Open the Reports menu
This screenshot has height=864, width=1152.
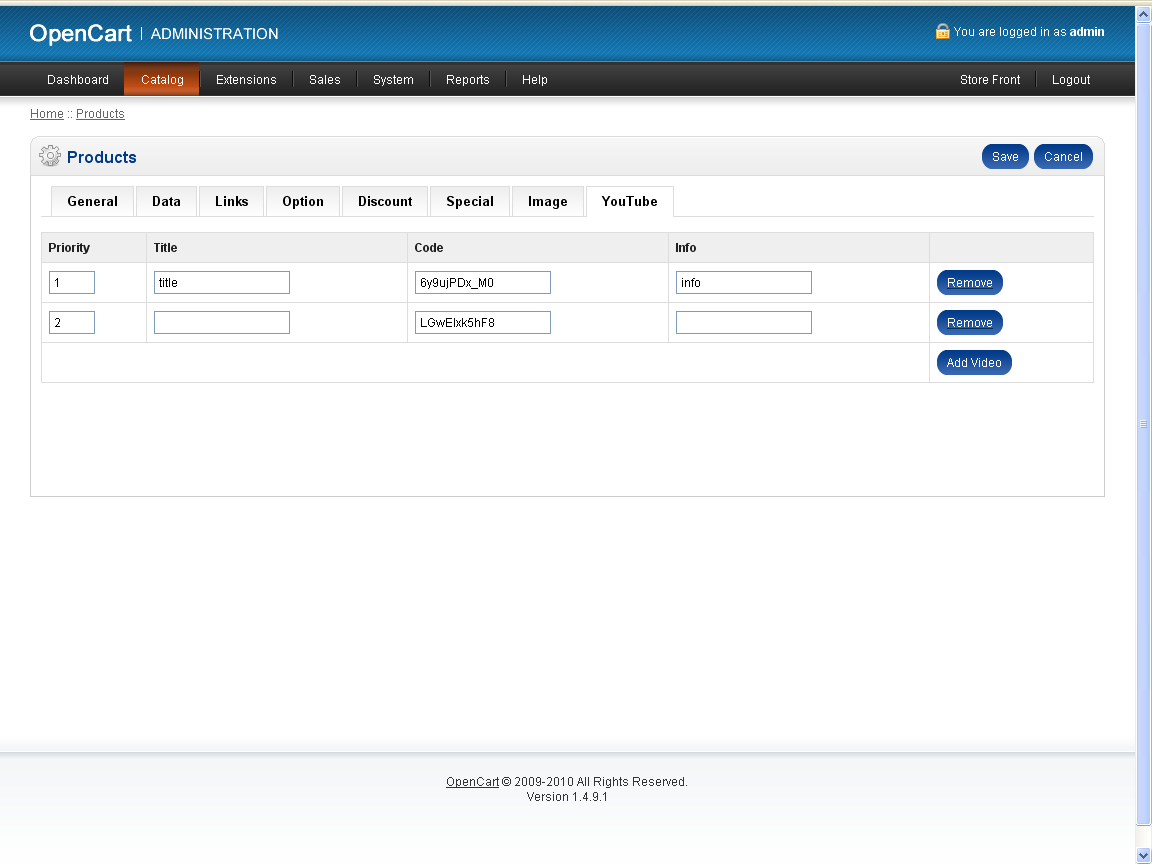[x=467, y=79]
